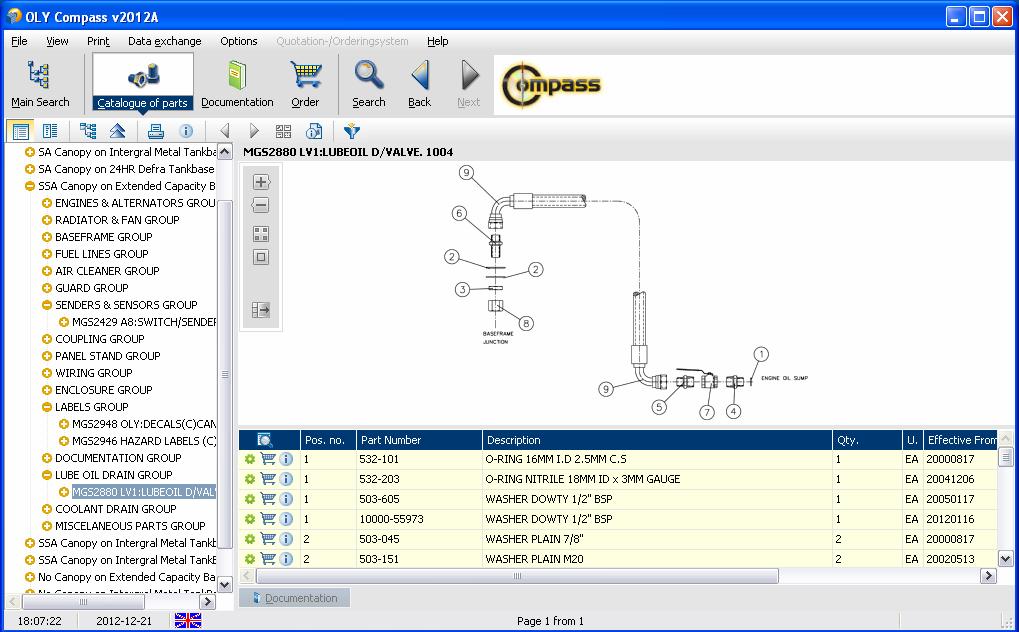
Task: Click gear icon for part 503-605
Action: [250, 499]
